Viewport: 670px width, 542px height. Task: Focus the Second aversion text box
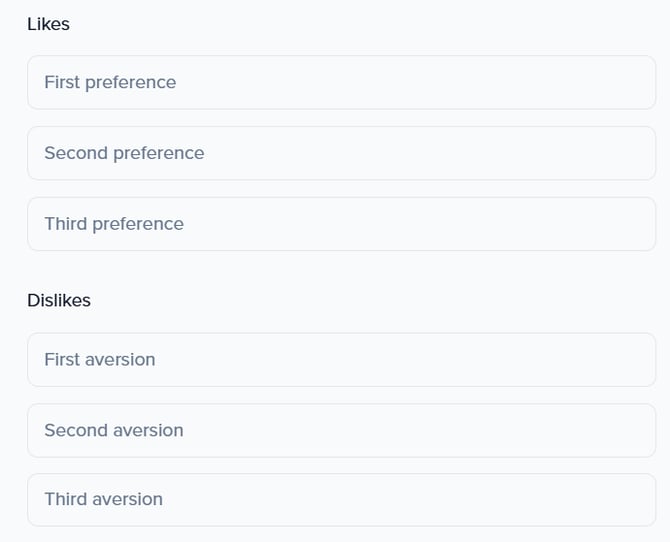[341, 430]
